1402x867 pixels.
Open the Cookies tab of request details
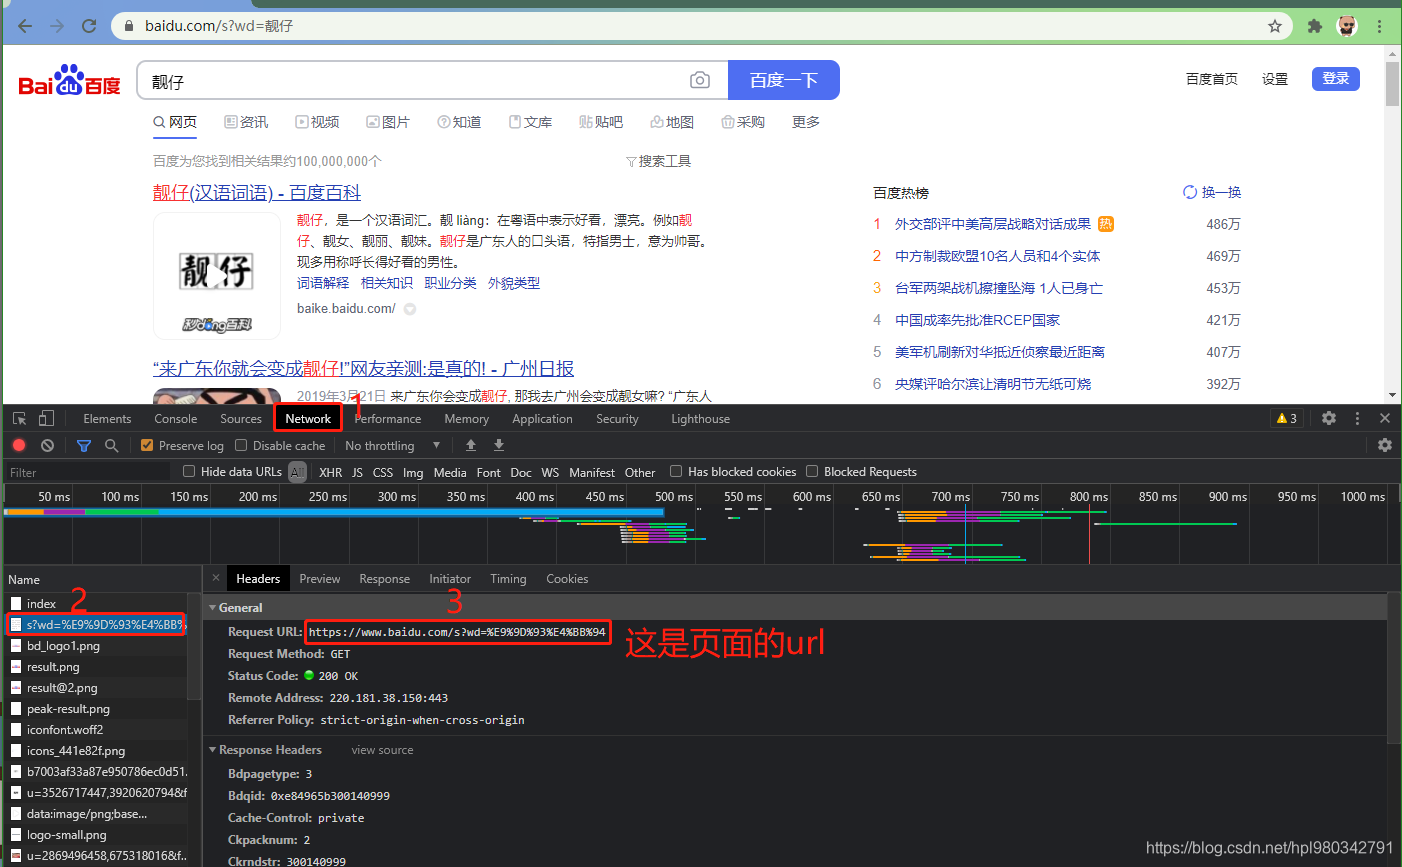(x=567, y=578)
